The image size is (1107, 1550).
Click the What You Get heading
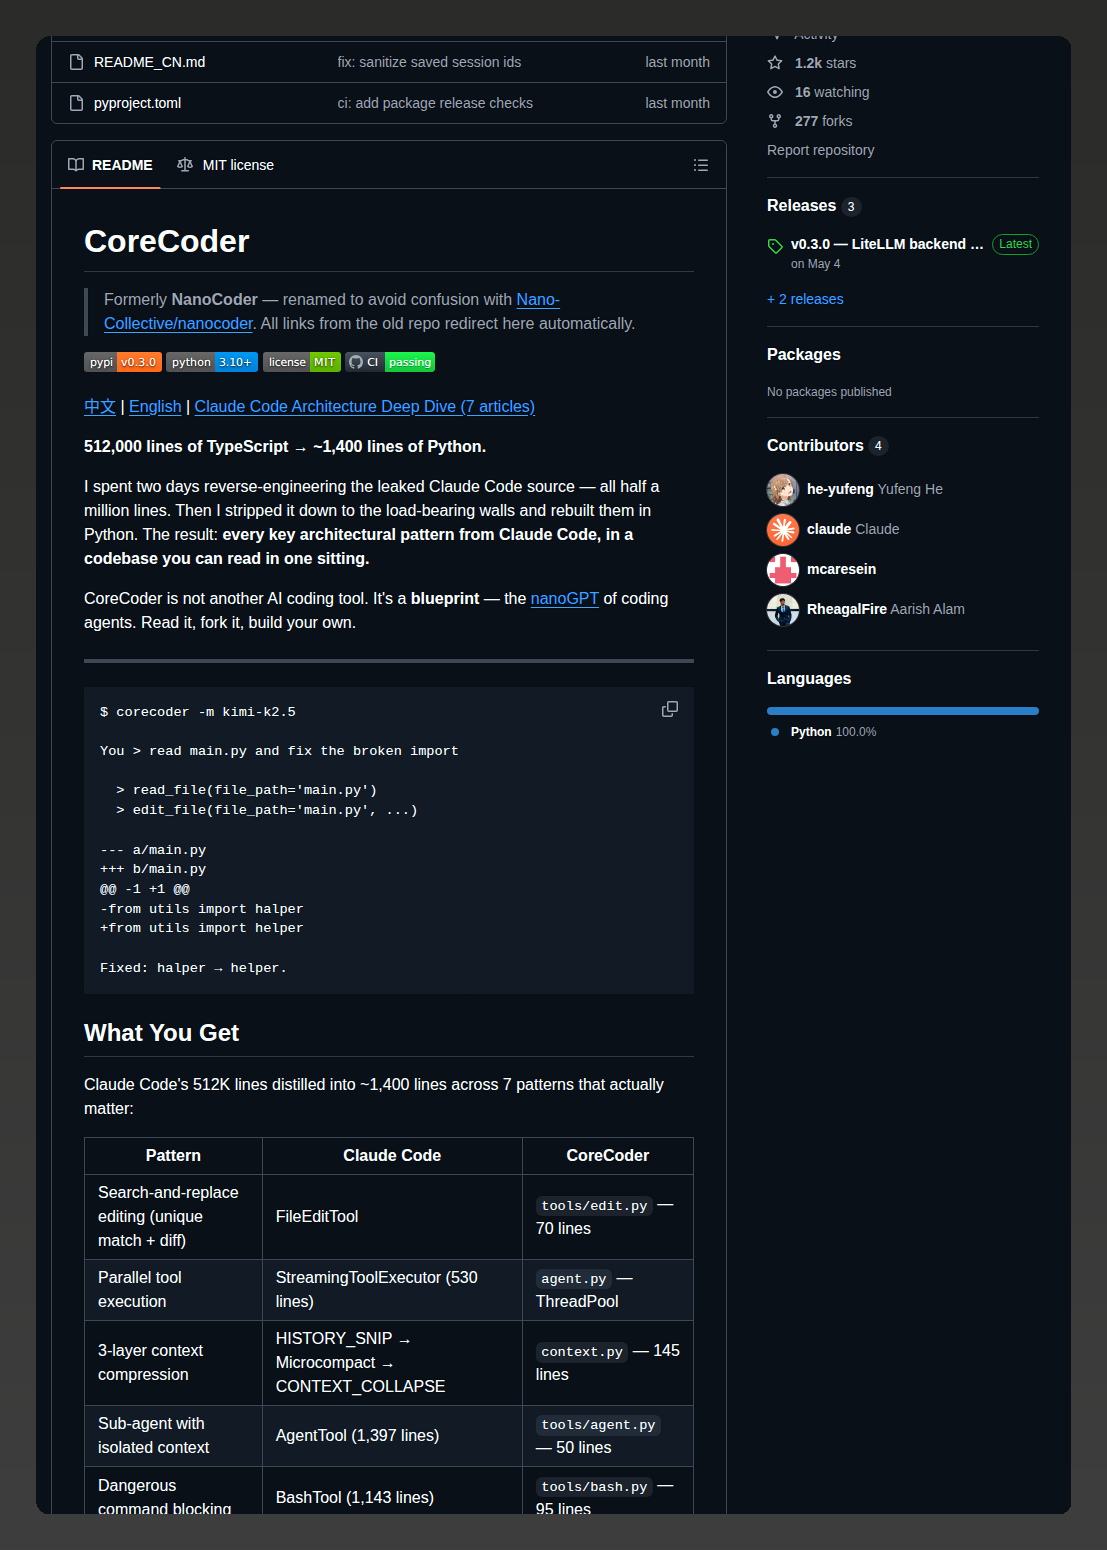pyautogui.click(x=161, y=1033)
